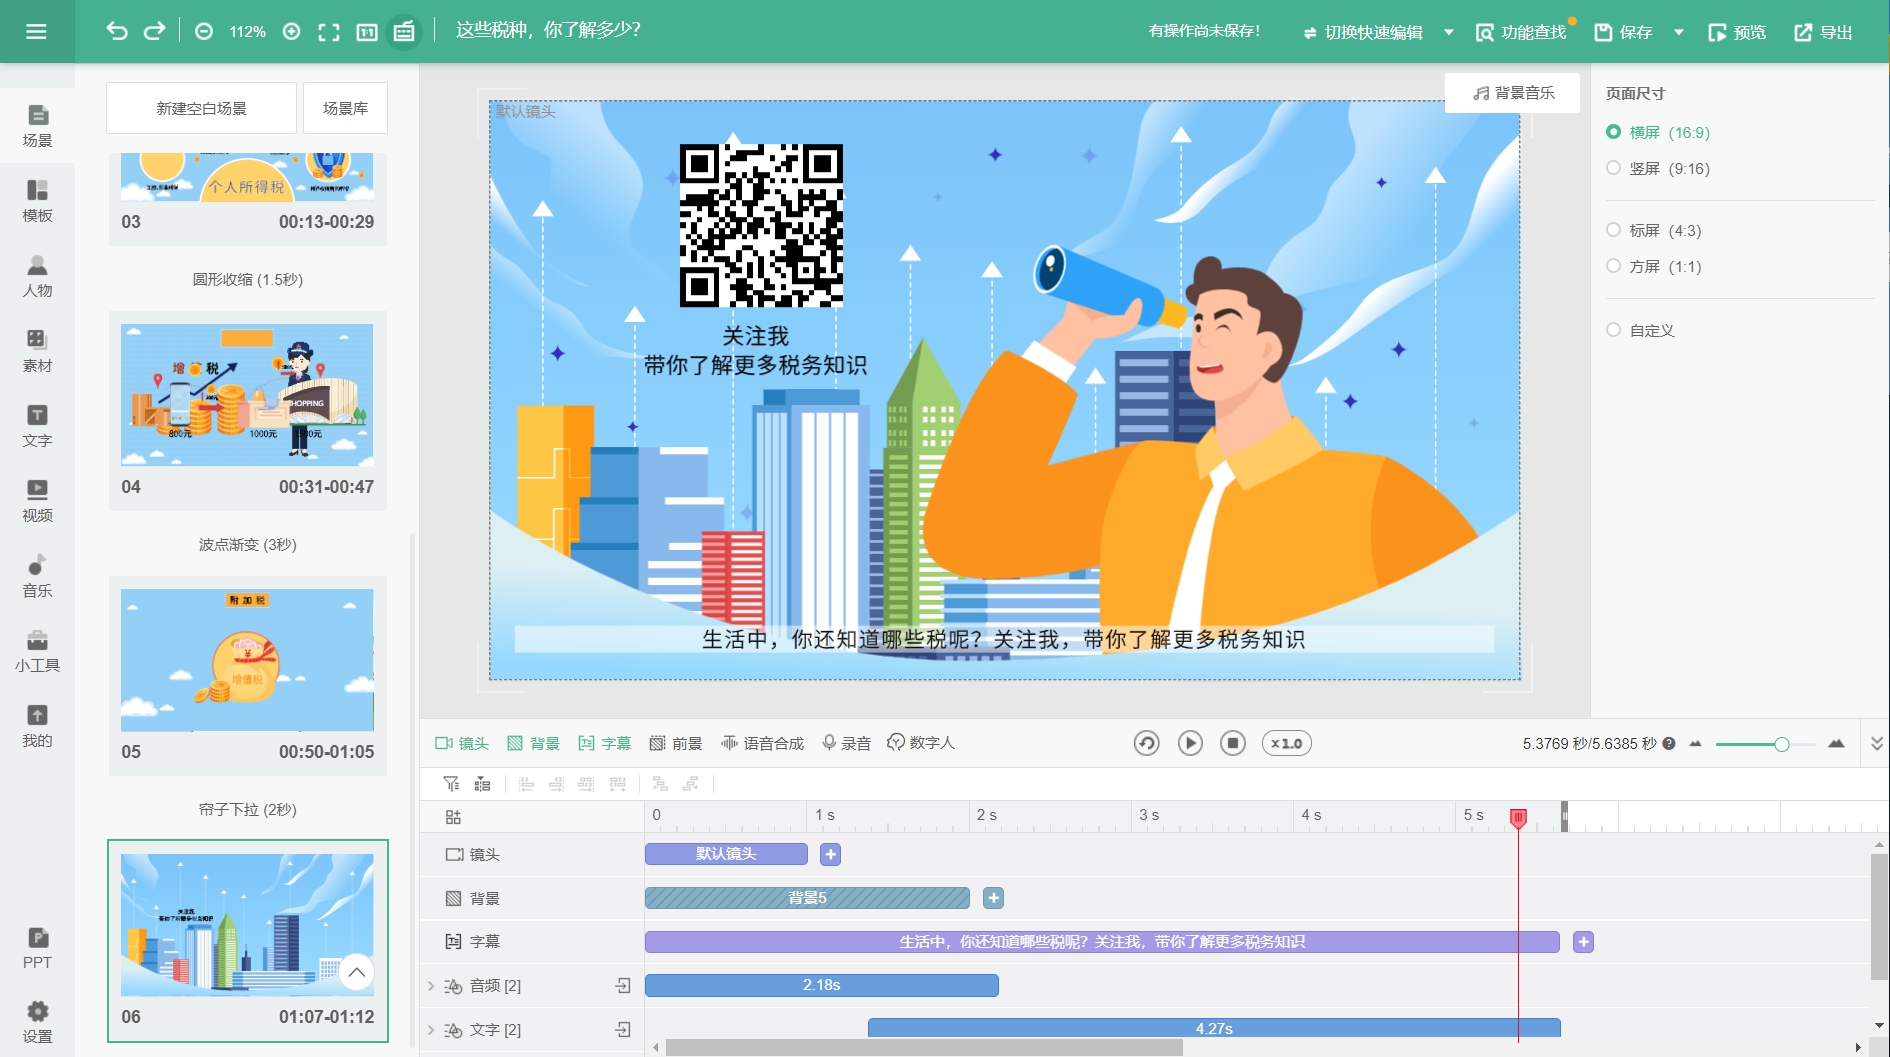The width and height of the screenshot is (1890, 1057).
Task: Switch to the 前景 timeline tab
Action: 675,743
